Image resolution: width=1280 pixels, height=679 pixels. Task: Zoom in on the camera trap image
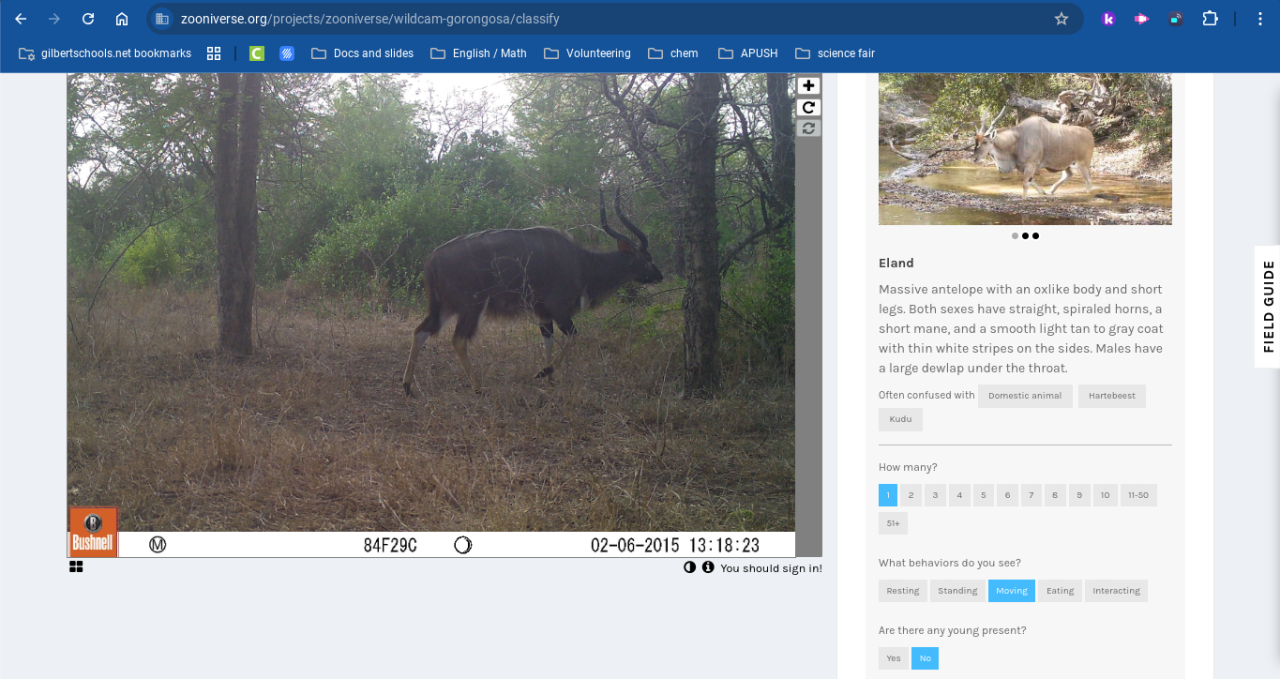[x=808, y=86]
